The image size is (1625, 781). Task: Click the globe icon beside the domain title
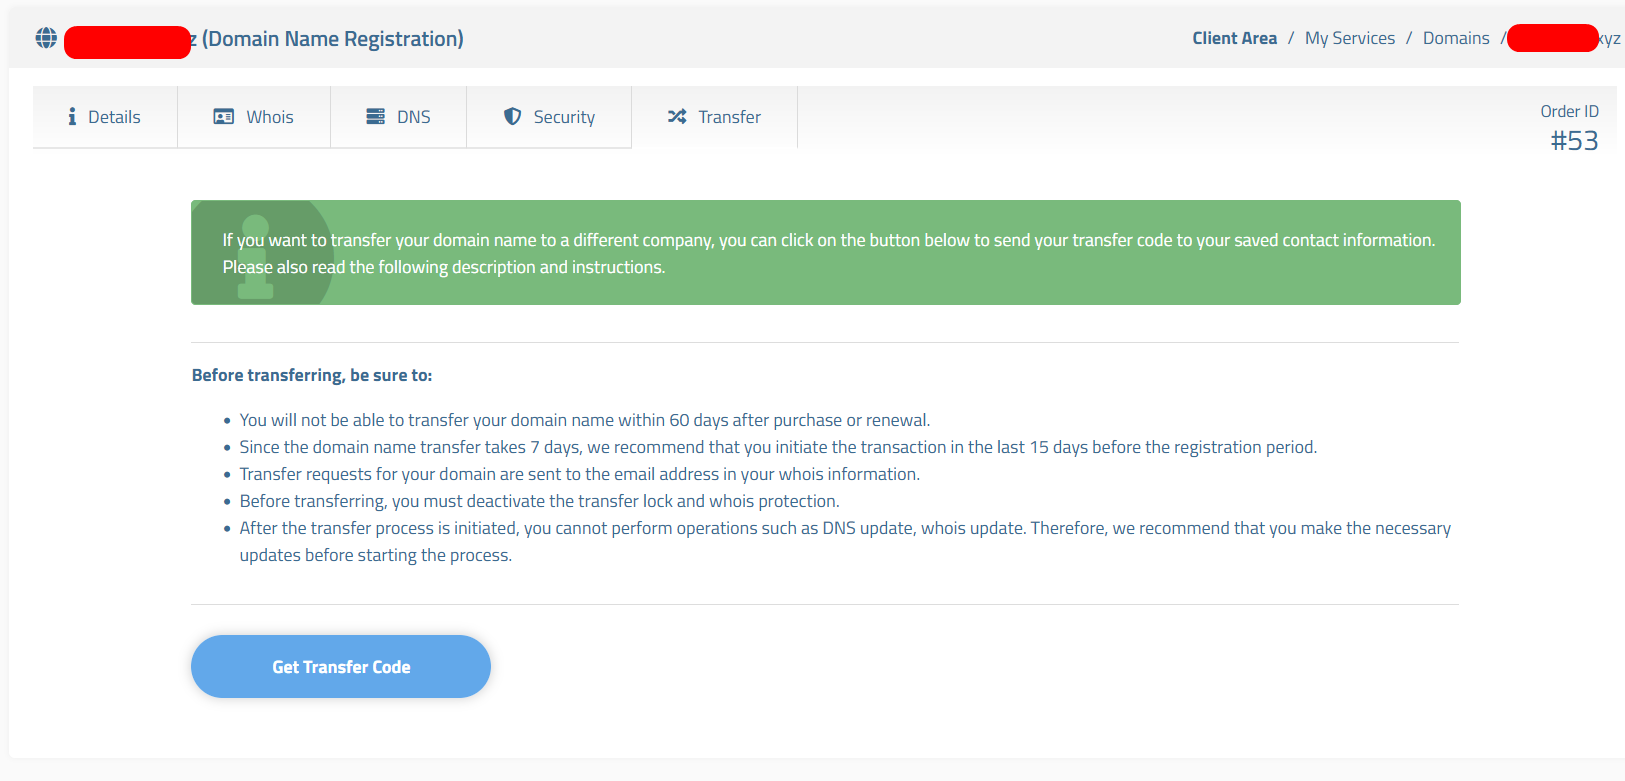coord(46,38)
